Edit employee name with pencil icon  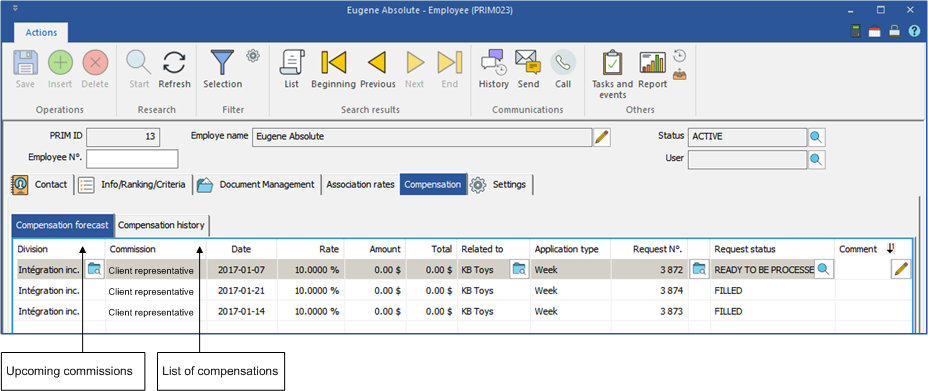coord(601,137)
